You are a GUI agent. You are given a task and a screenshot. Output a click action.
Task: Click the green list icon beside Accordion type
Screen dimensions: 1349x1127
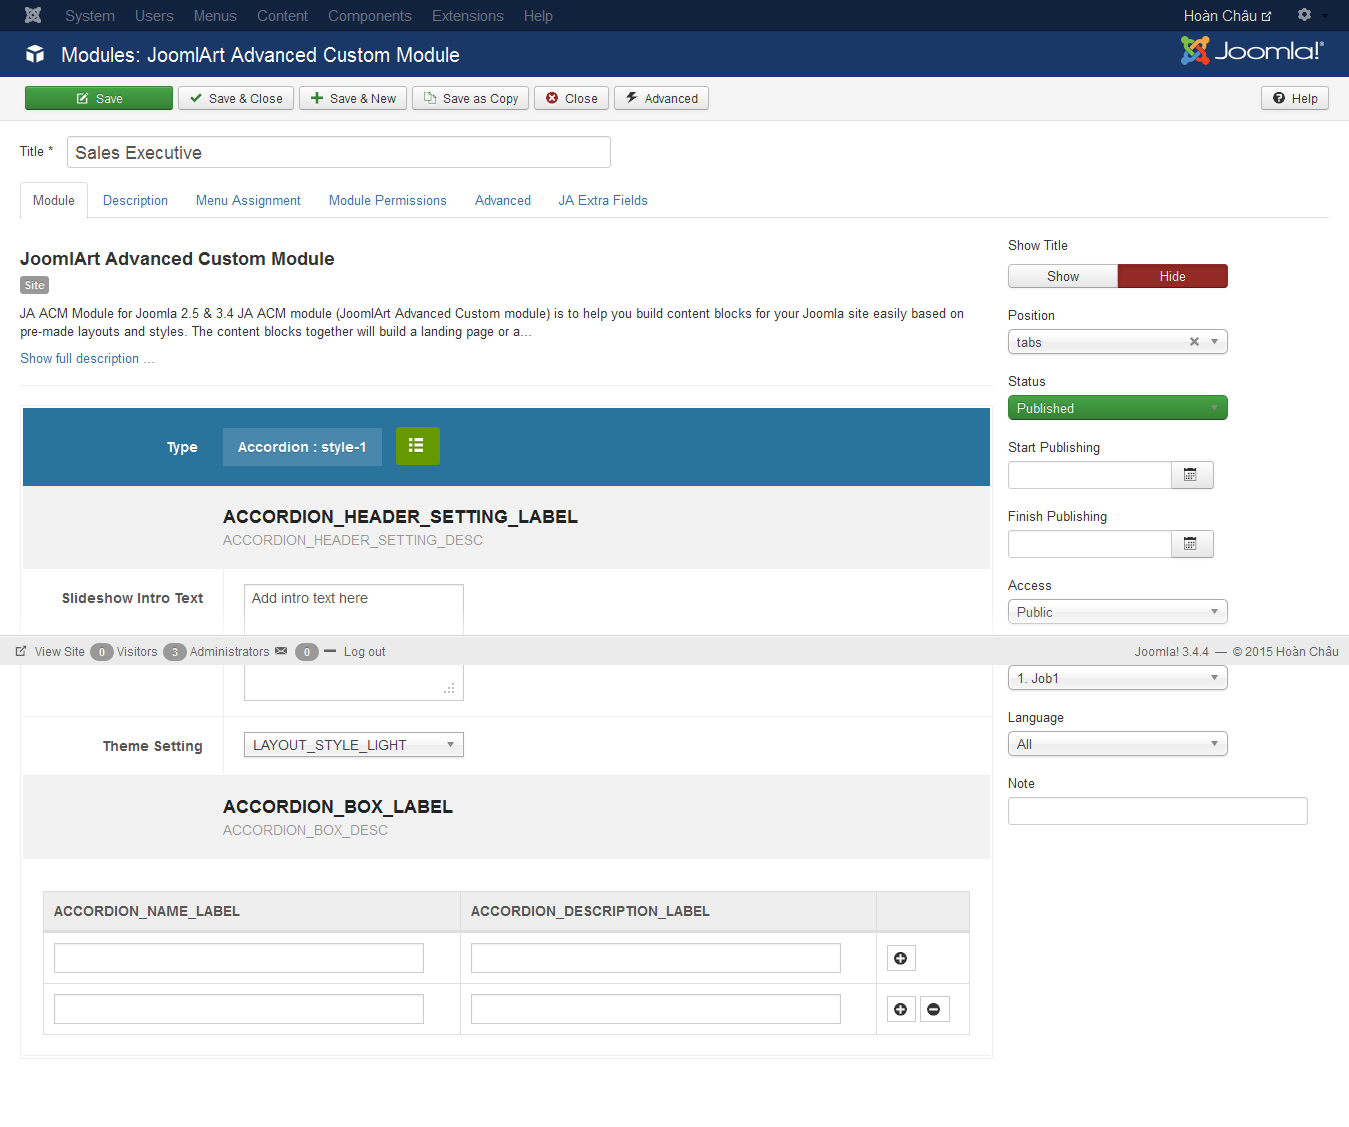click(x=417, y=446)
